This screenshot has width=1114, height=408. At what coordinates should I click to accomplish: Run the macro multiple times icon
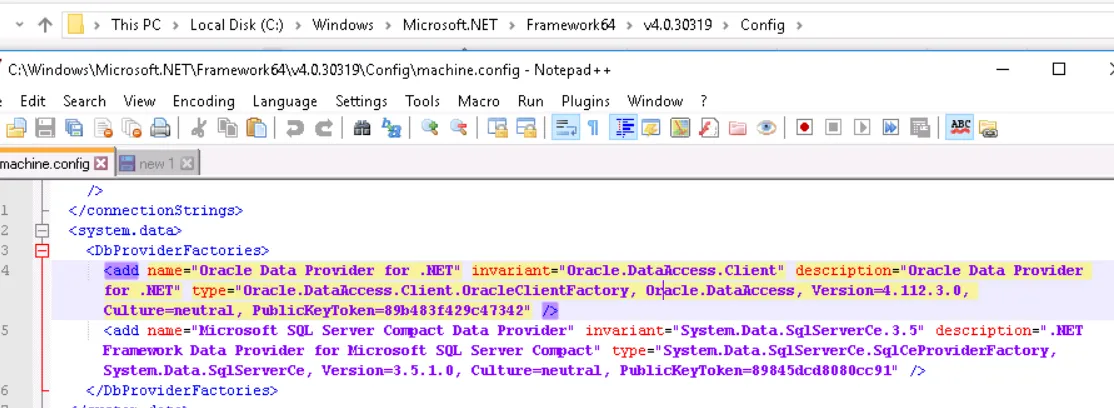click(890, 128)
